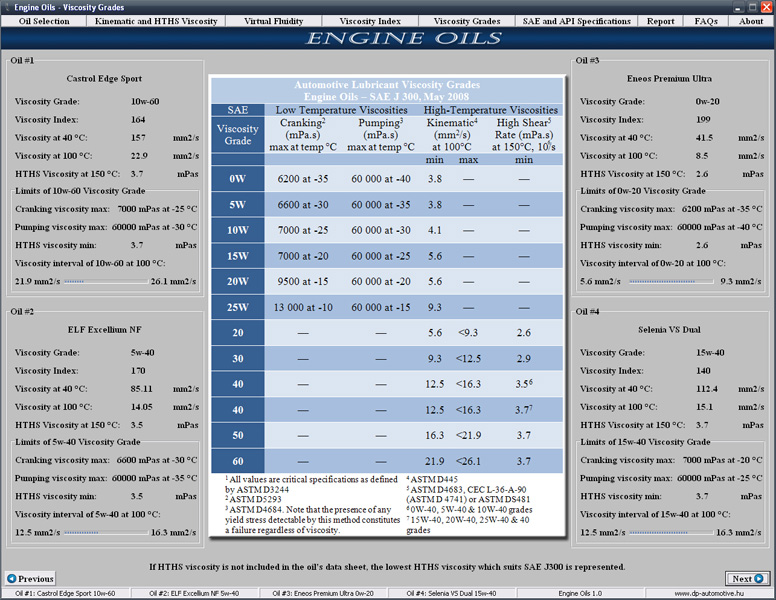Click the 5W row header in SAE table

click(x=238, y=204)
